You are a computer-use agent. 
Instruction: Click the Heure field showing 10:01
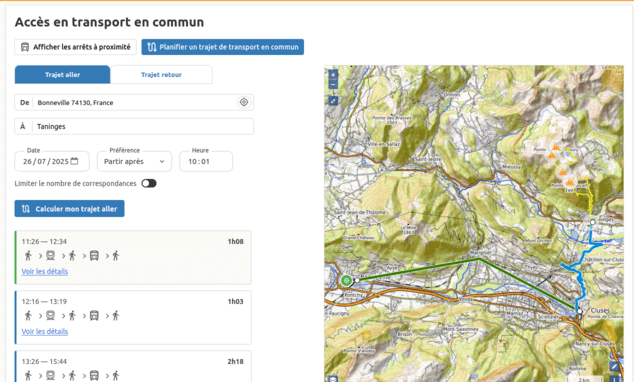tap(206, 161)
